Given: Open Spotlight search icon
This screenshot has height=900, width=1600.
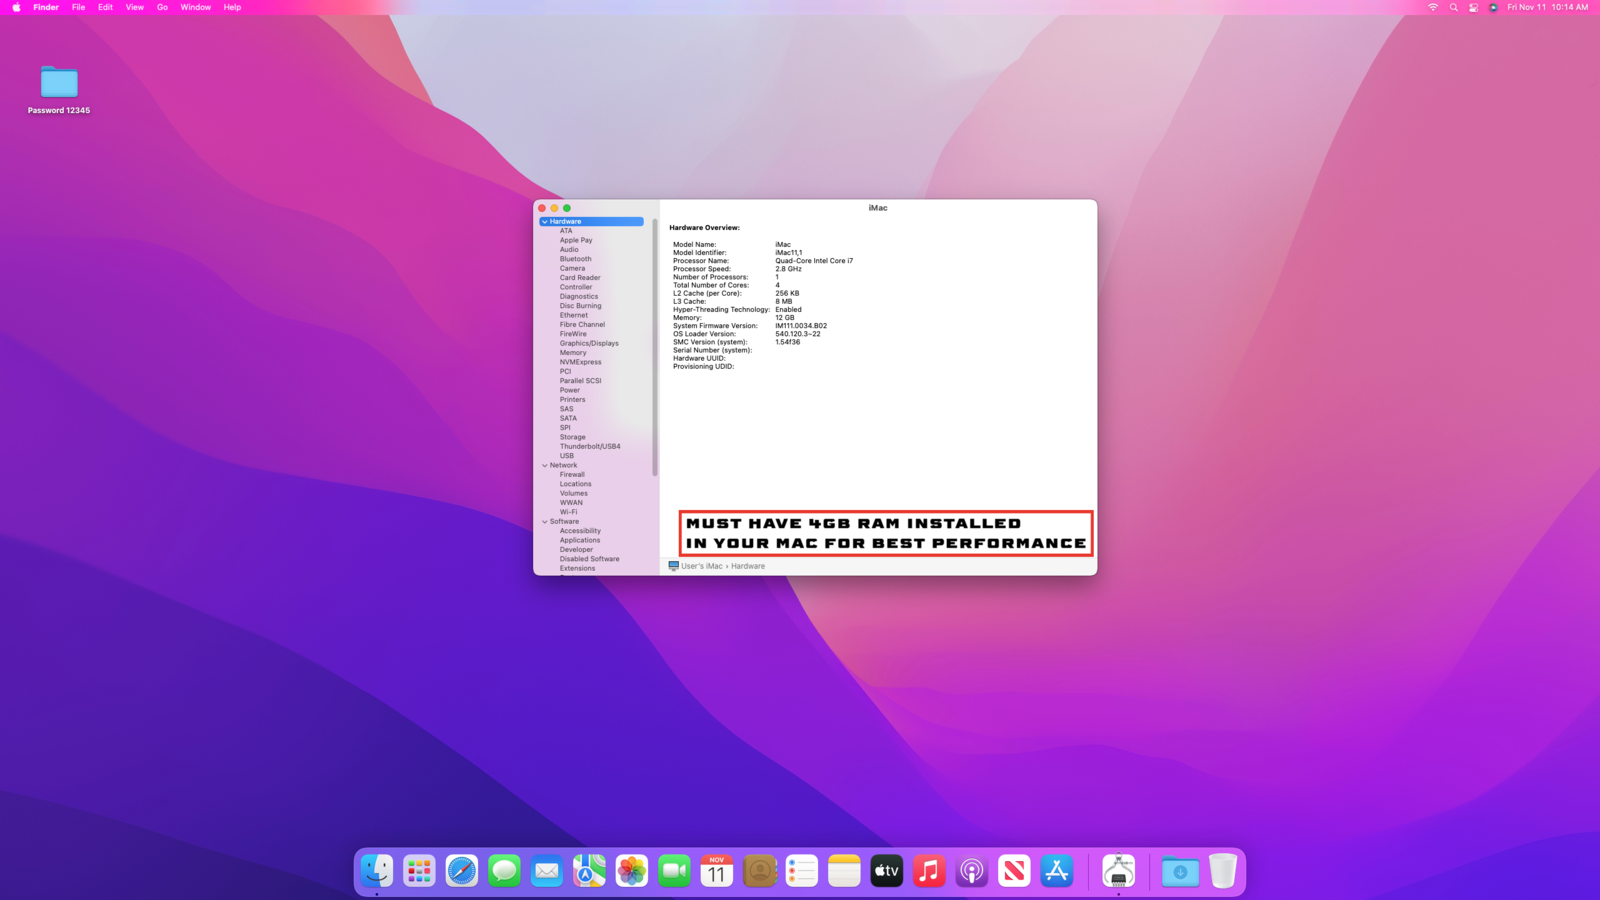Looking at the screenshot, I should (x=1454, y=7).
